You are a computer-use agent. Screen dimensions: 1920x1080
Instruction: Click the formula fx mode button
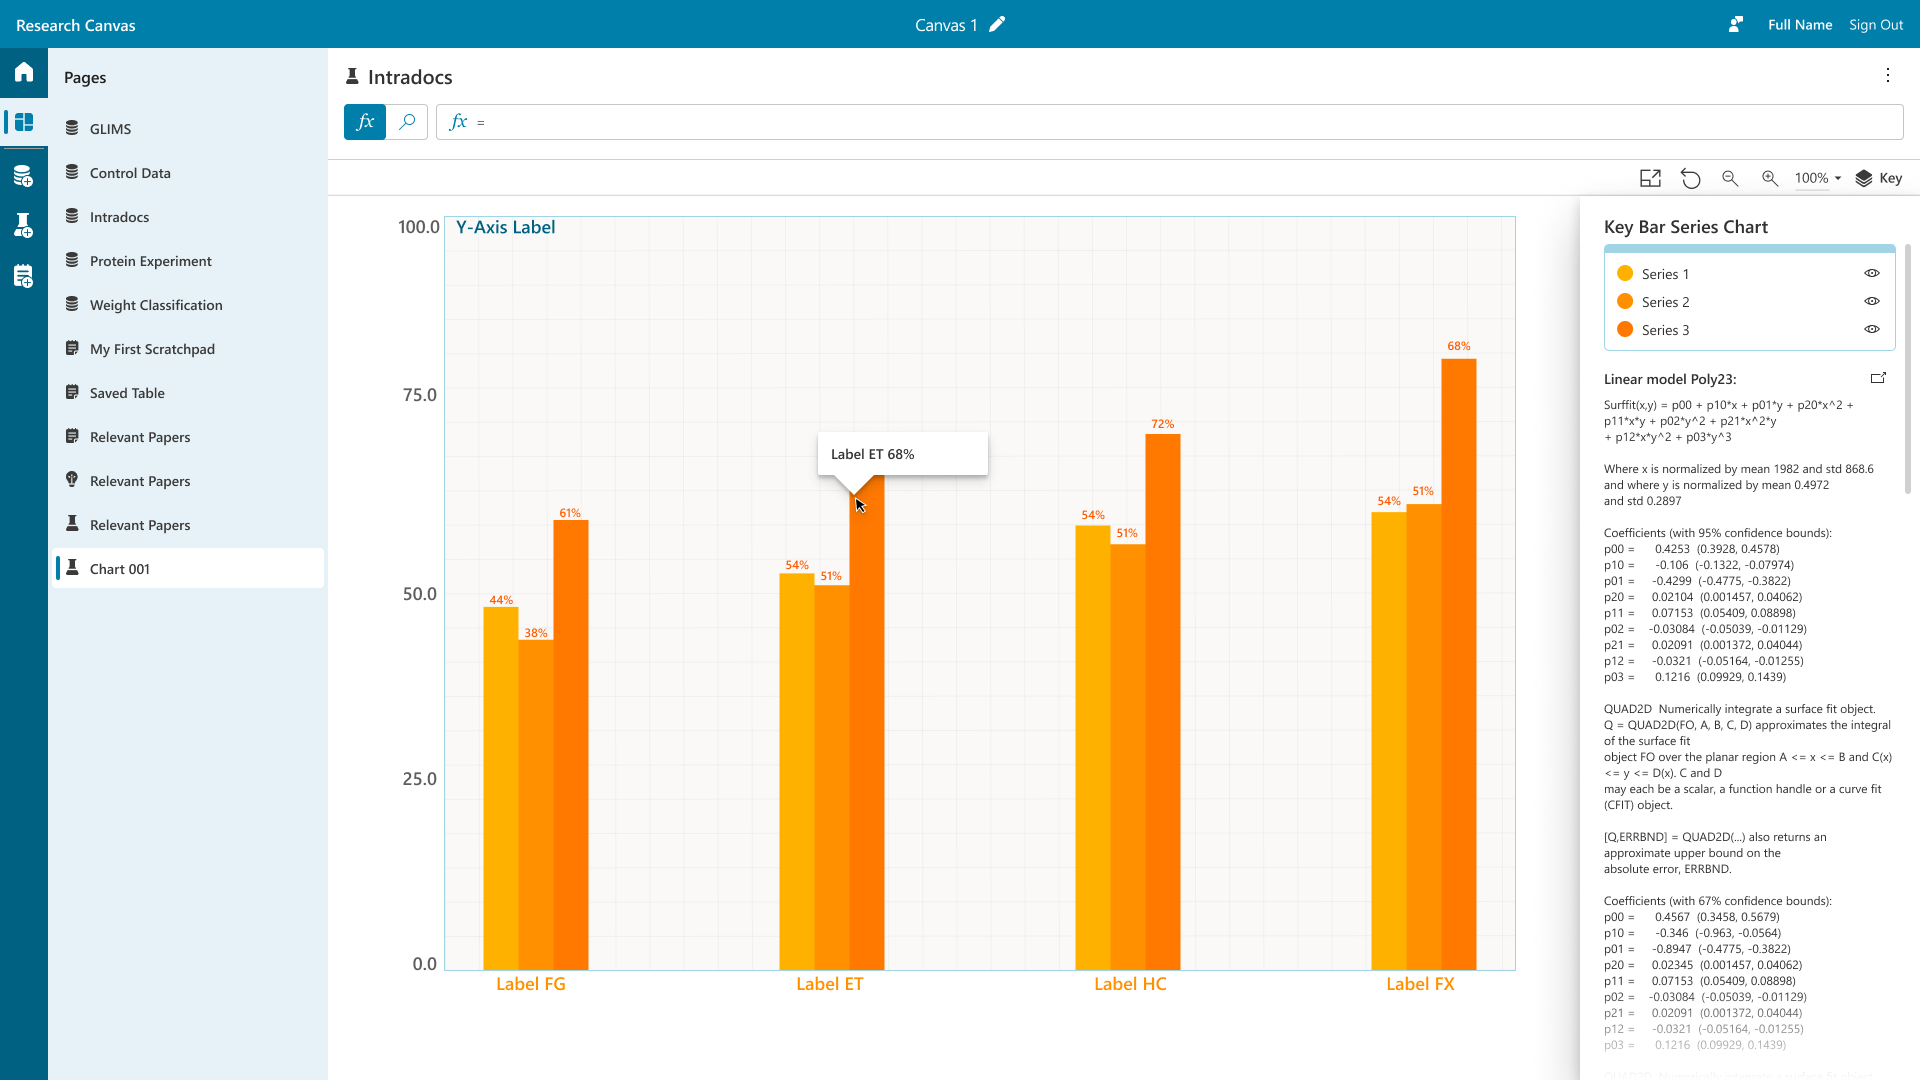365,122
